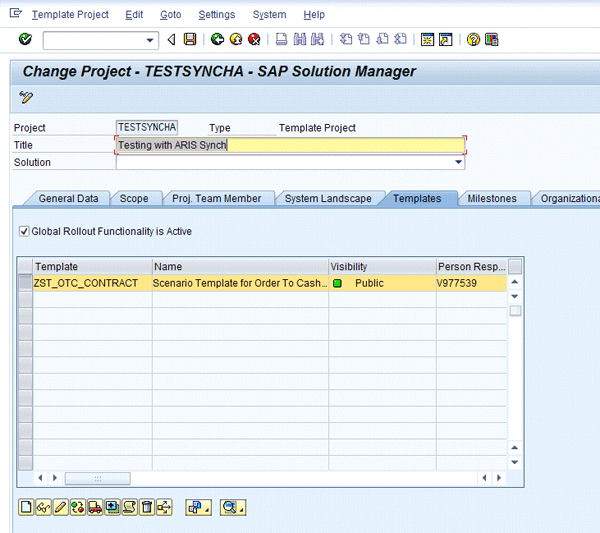Click the green checkmark Enter icon
Viewport: 600px width, 533px height.
pyautogui.click(x=25, y=39)
